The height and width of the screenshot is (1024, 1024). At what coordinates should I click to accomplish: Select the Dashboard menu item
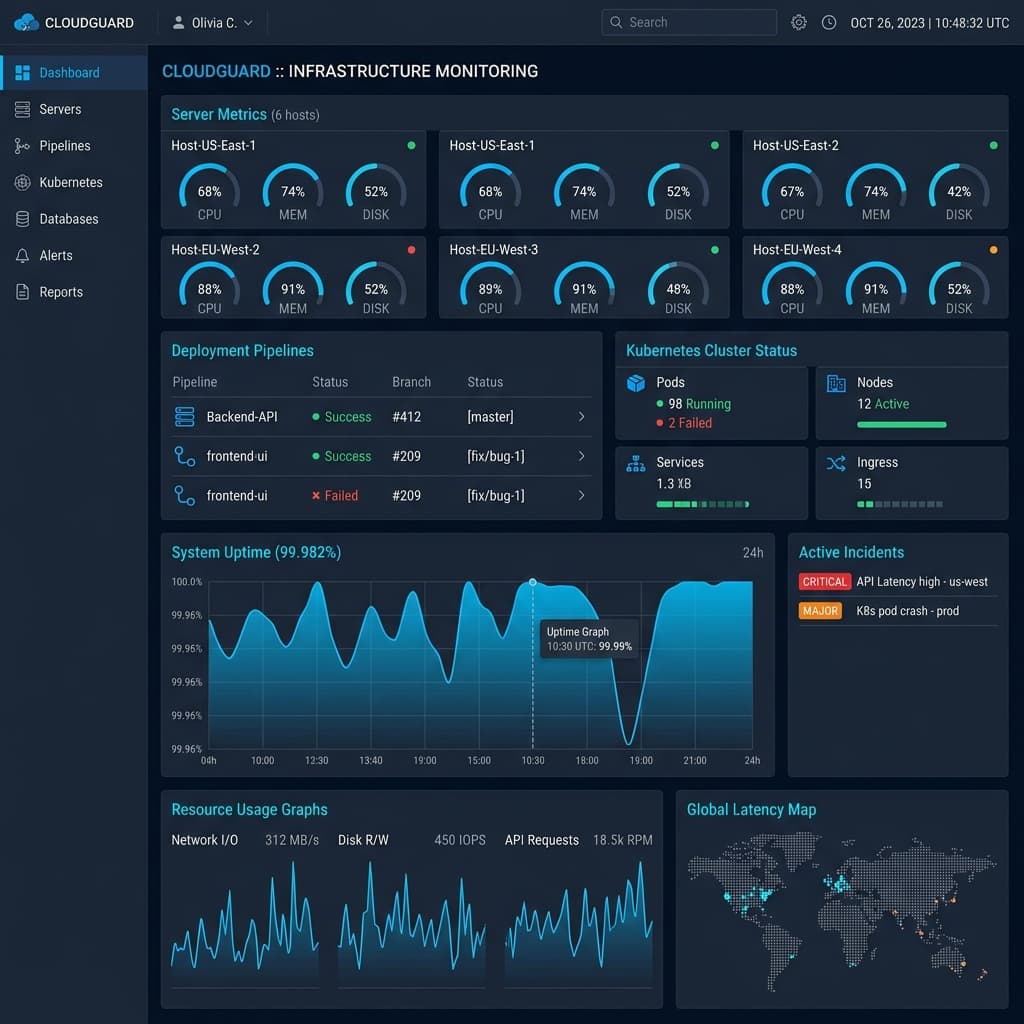coord(74,72)
